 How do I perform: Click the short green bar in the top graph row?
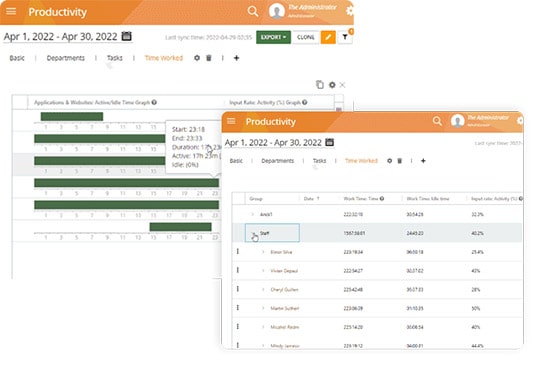[x=72, y=117]
